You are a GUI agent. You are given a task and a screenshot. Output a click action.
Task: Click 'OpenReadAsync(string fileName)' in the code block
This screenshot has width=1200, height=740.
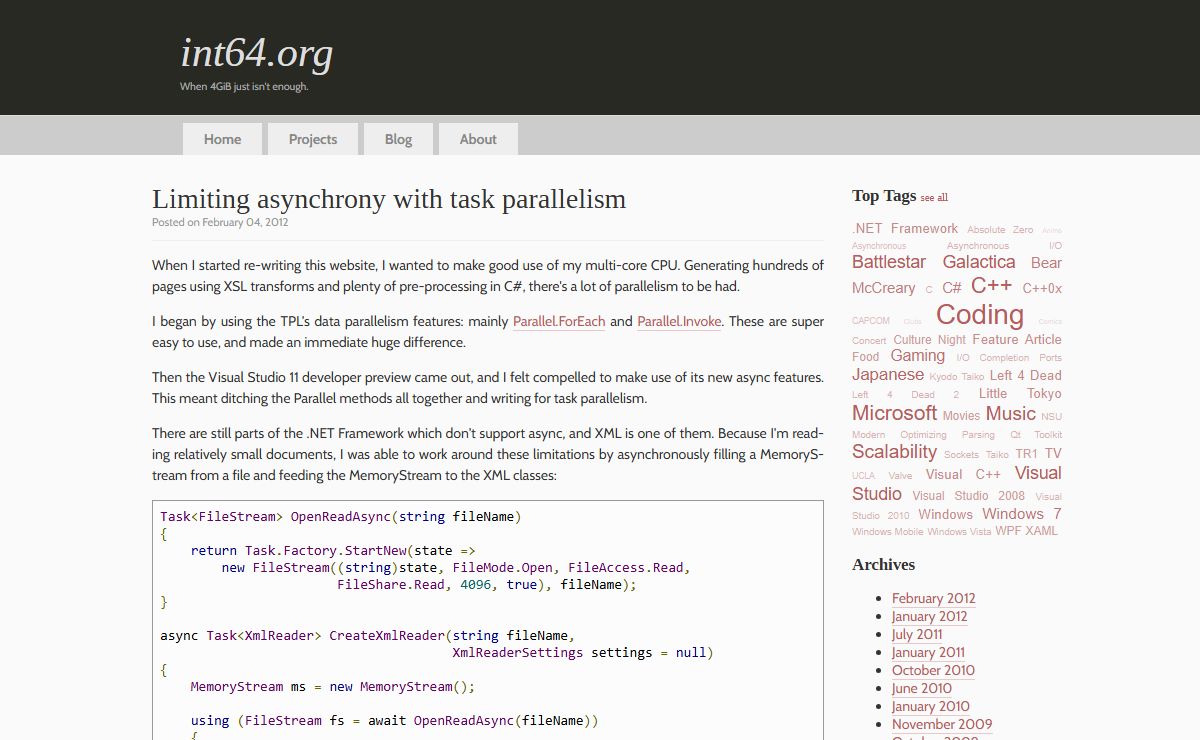coord(406,517)
